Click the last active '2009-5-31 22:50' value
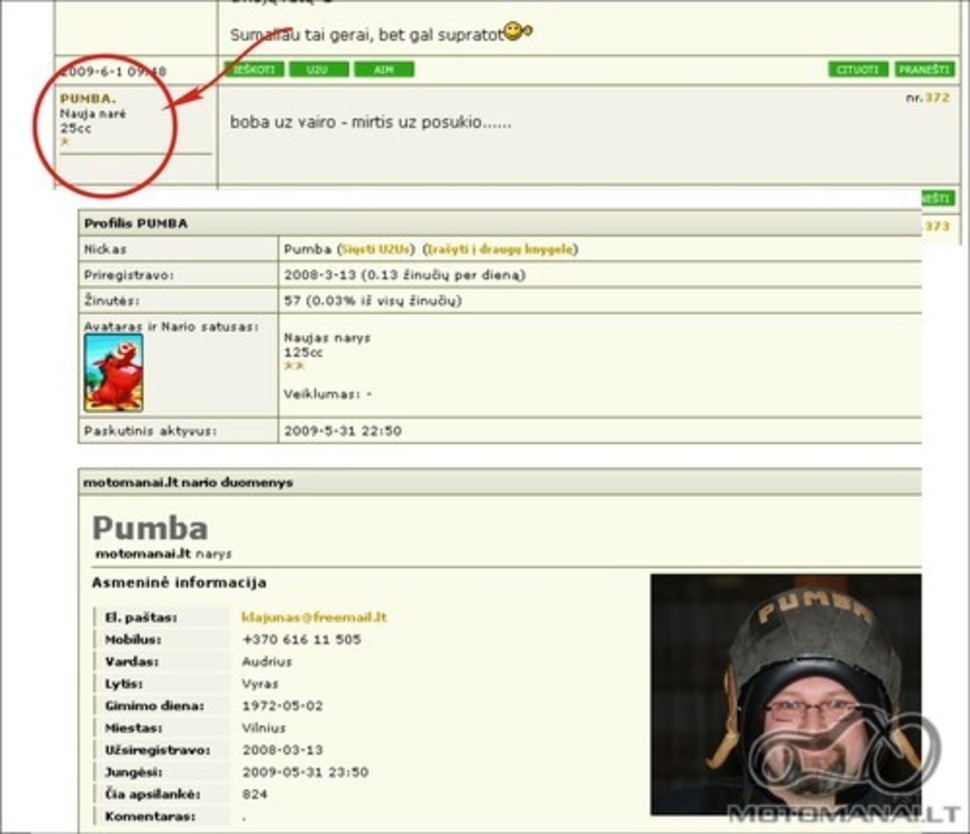Screen dimensions: 970x834 [x=343, y=431]
